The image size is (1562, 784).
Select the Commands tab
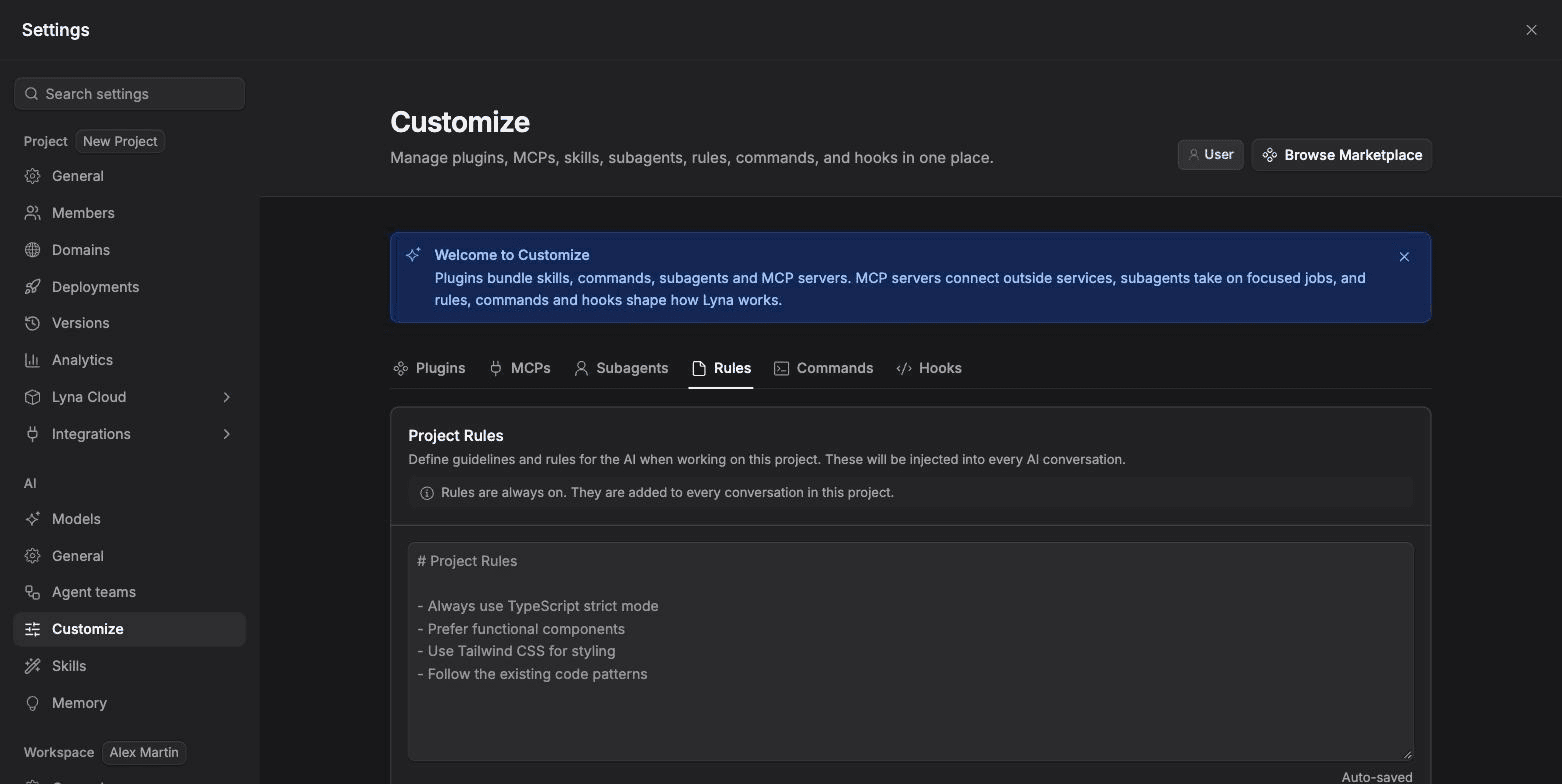click(x=823, y=368)
